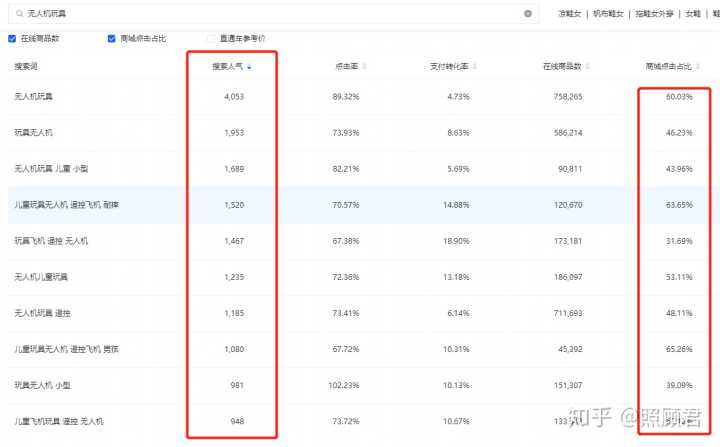Click click-rate value 82.21%
Image resolution: width=720 pixels, height=447 pixels.
point(346,169)
